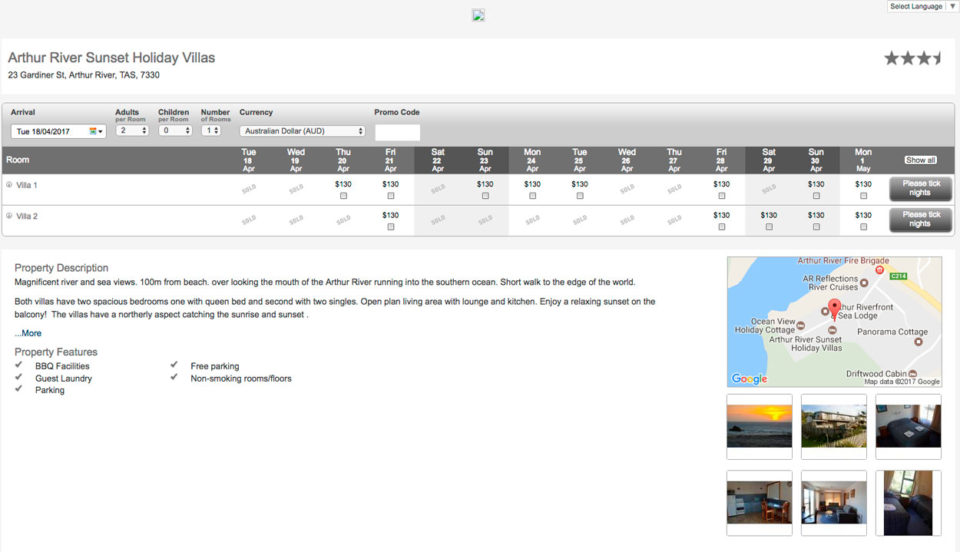Screen dimensions: 960x552
Task: Click the Villa 1 room name
Action: 27,185
